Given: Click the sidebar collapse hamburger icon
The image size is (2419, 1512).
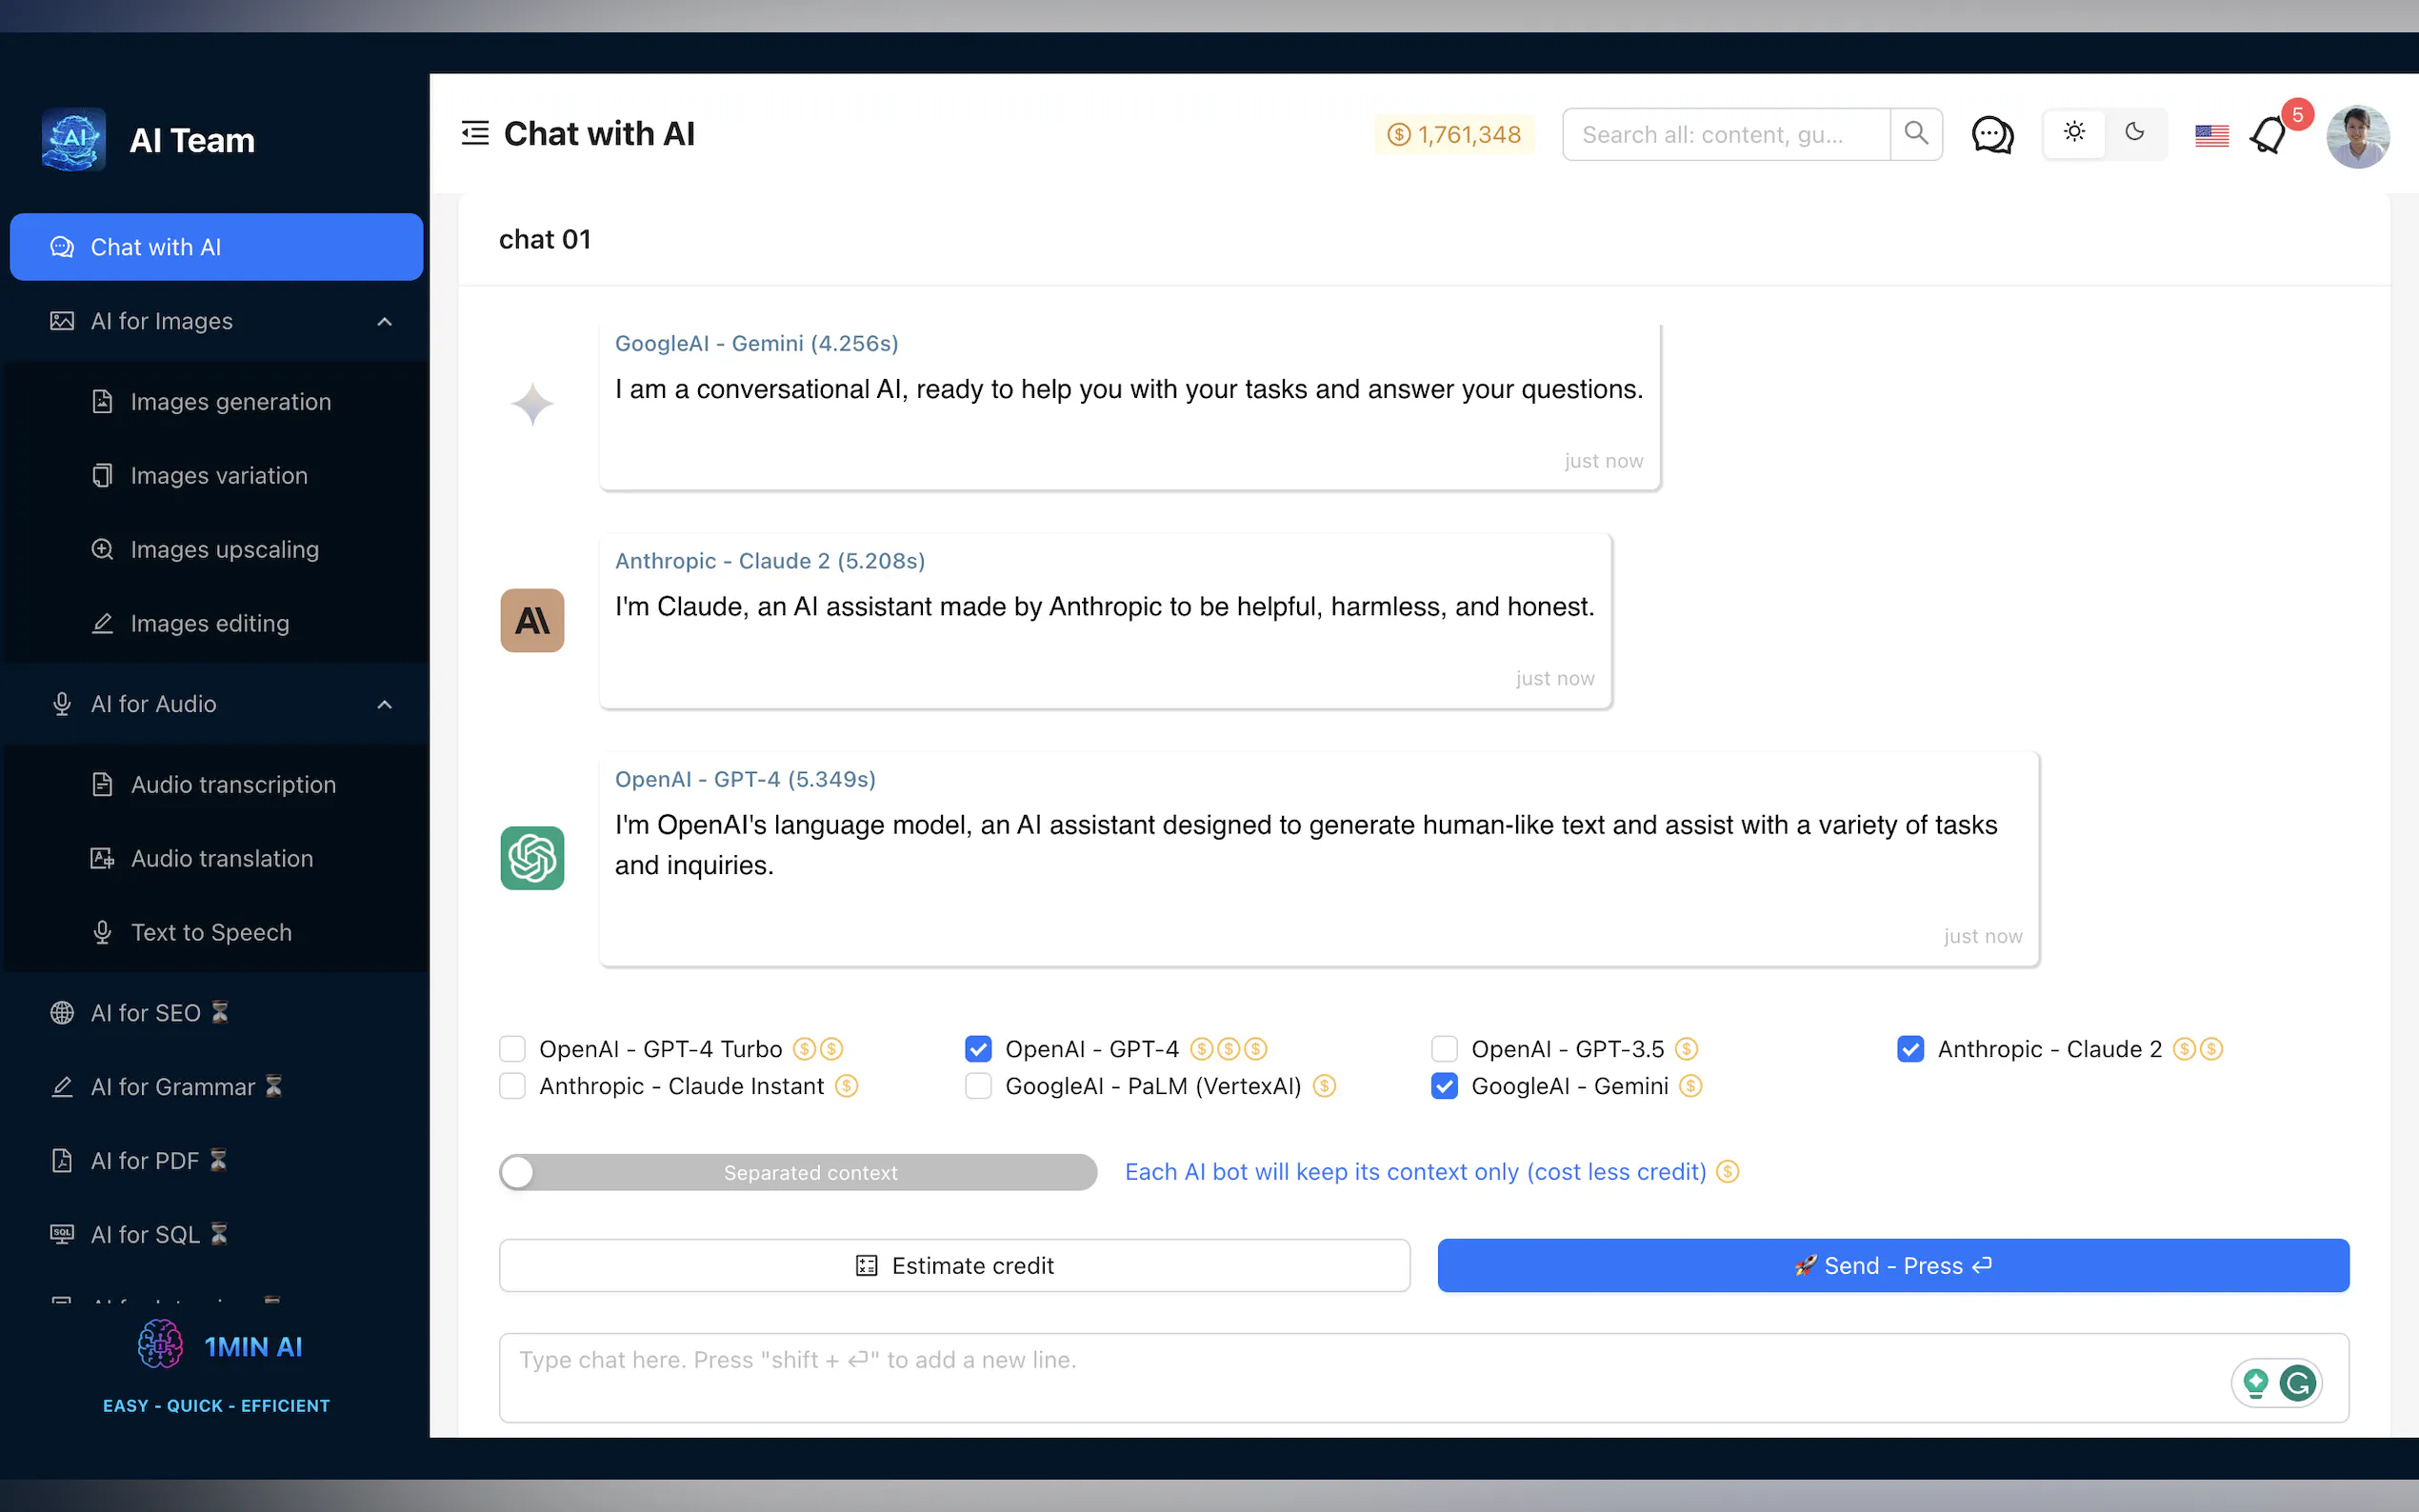Looking at the screenshot, I should point(475,133).
